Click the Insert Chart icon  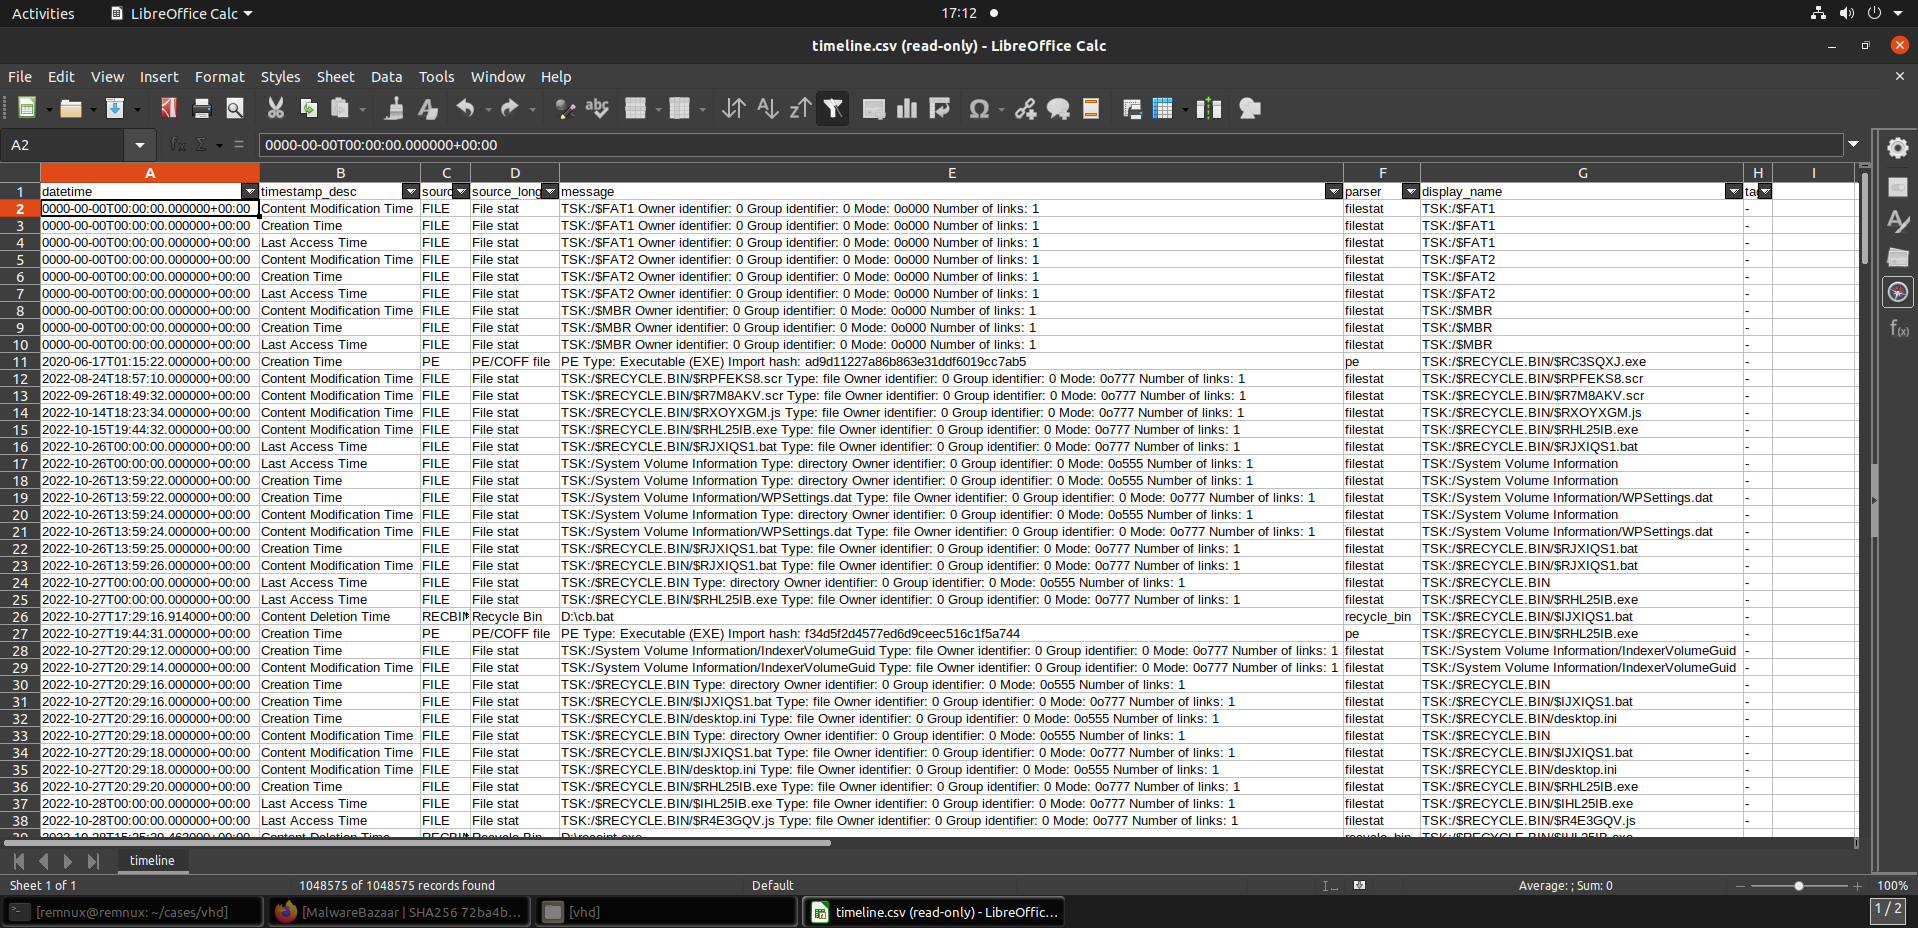point(907,109)
